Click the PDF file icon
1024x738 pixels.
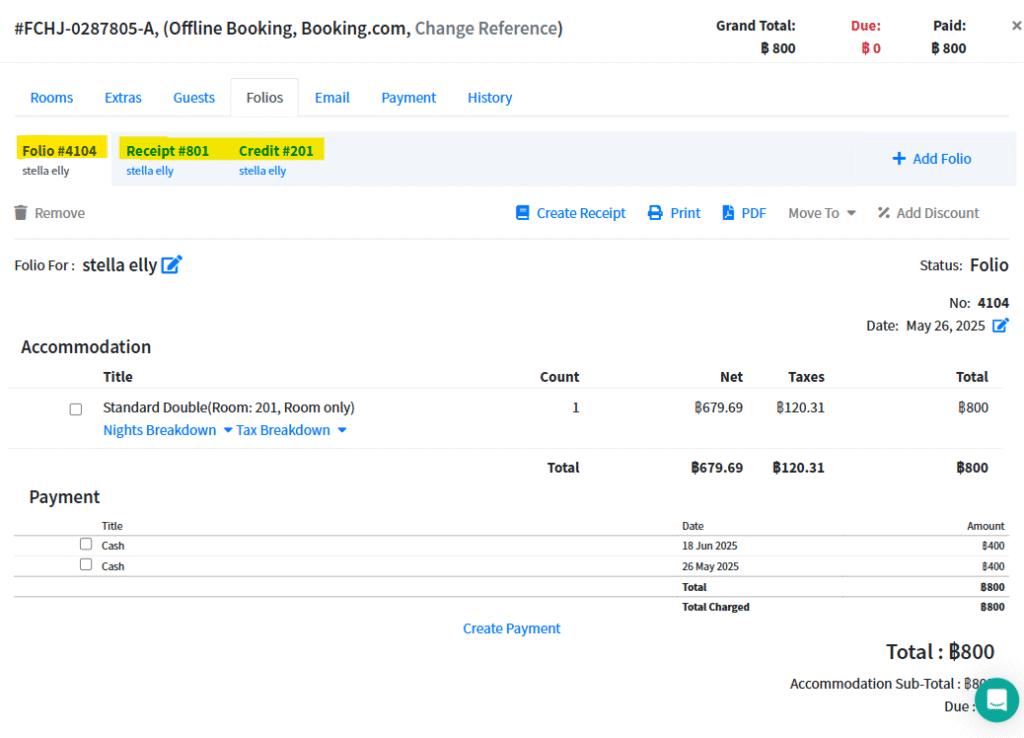pyautogui.click(x=728, y=213)
